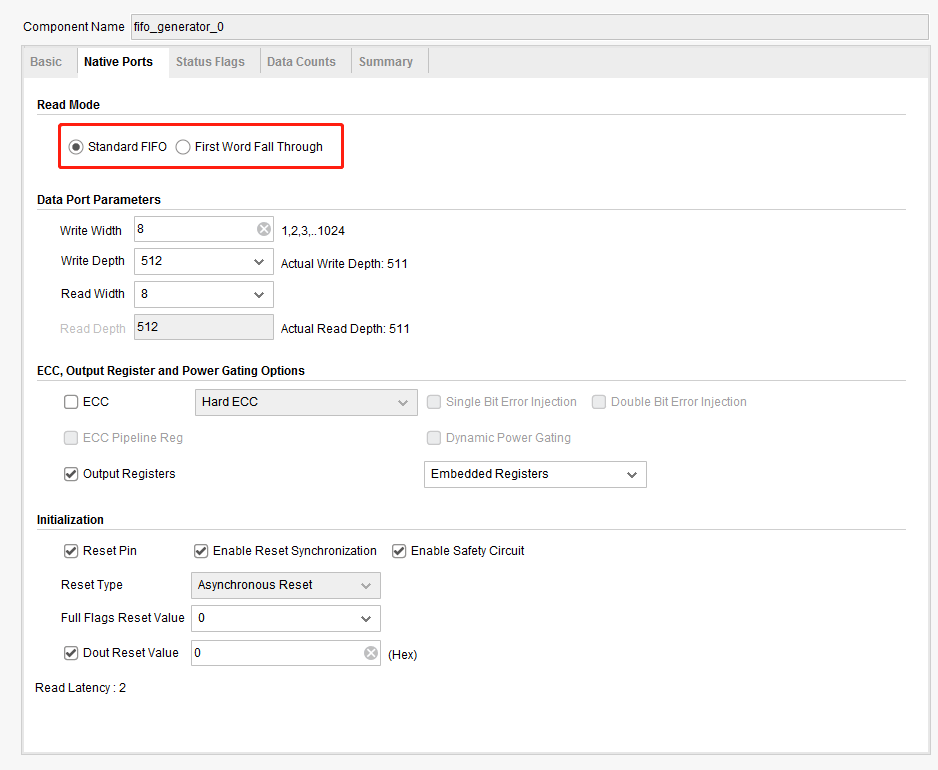Open the Reset Type dropdown

(x=285, y=585)
